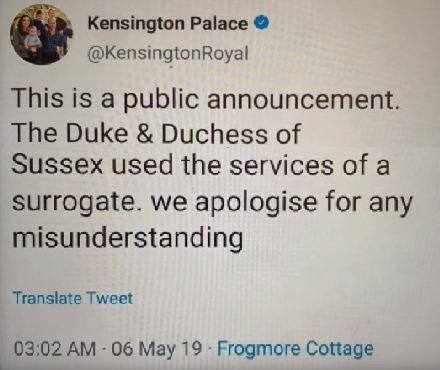Click the word 'Tweet' in Translate Tweet
440x370 pixels.
click(x=110, y=298)
